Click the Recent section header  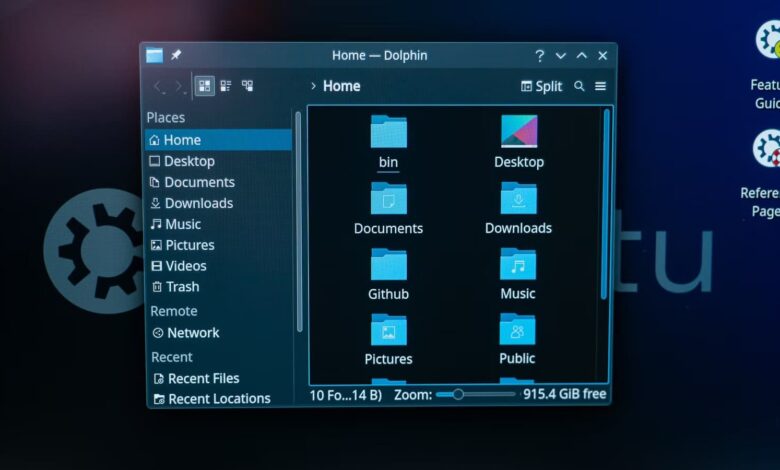[x=172, y=357]
